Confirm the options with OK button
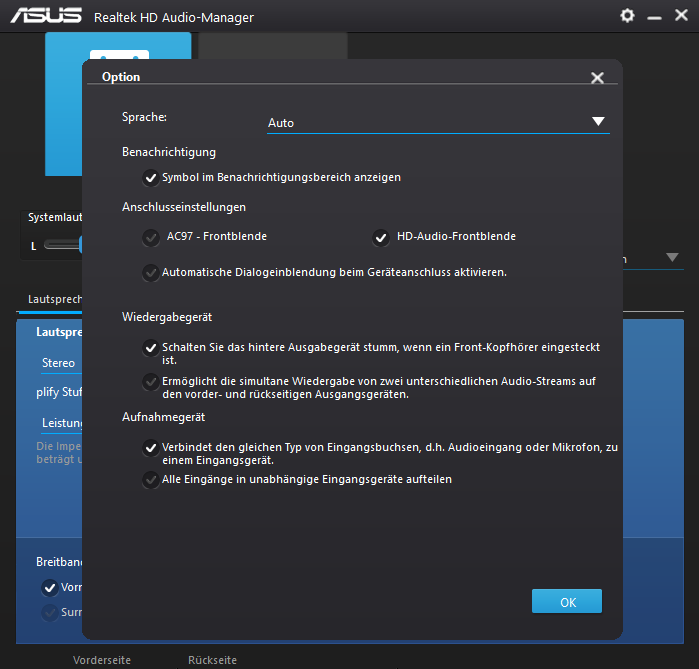The width and height of the screenshot is (699, 669). [x=567, y=601]
